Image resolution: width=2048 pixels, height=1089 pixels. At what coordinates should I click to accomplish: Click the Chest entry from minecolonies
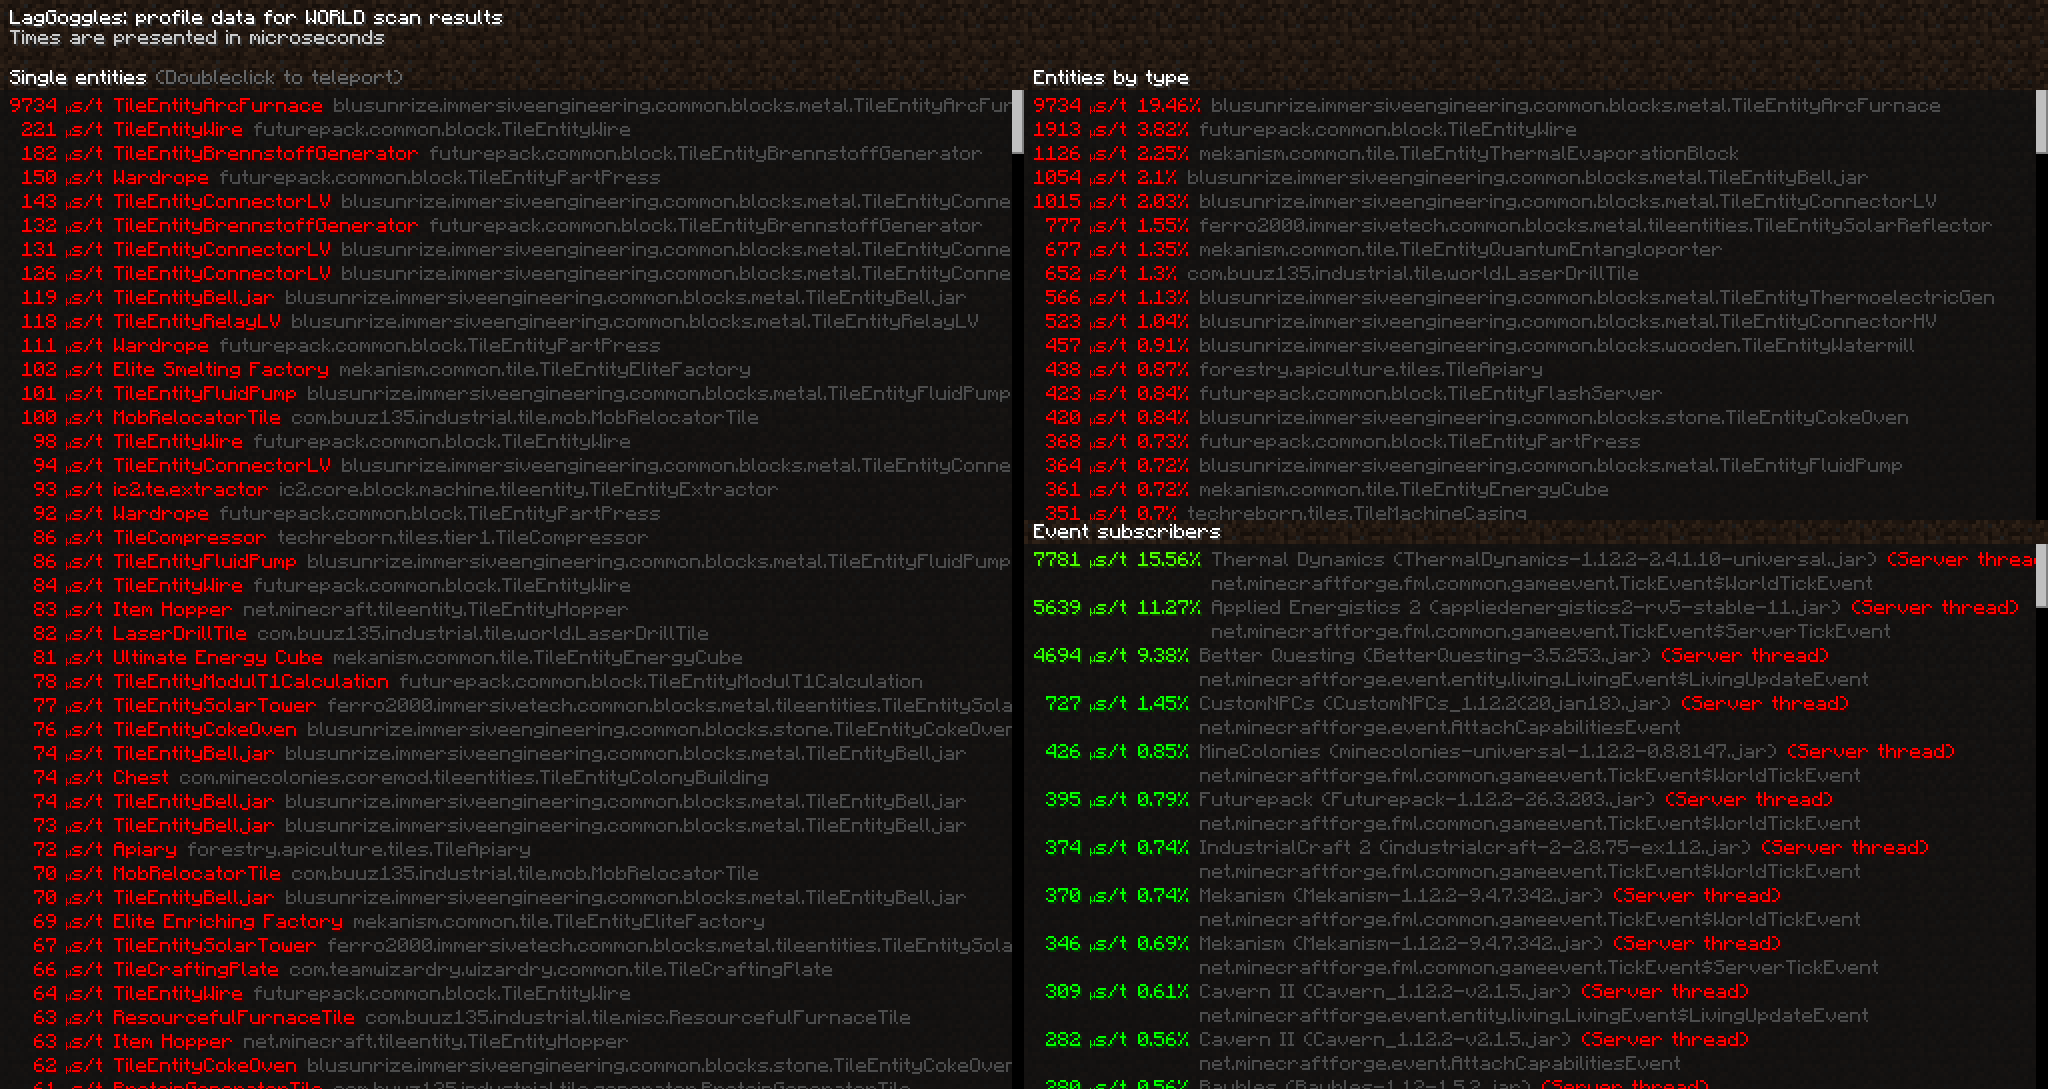(x=140, y=777)
